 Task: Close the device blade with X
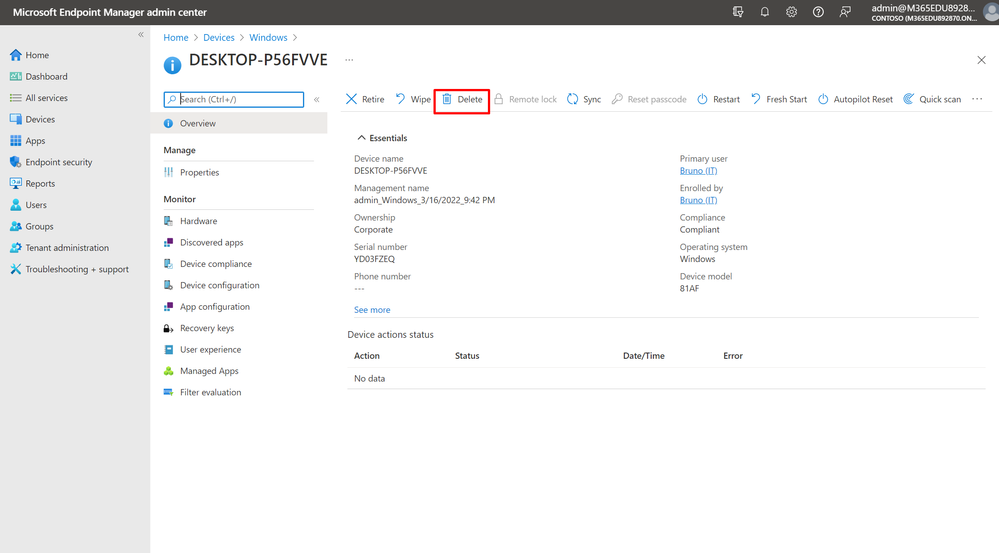(x=981, y=60)
